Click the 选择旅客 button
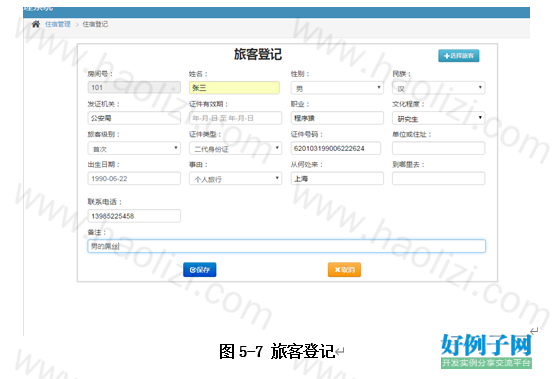The image size is (557, 379). (x=459, y=56)
